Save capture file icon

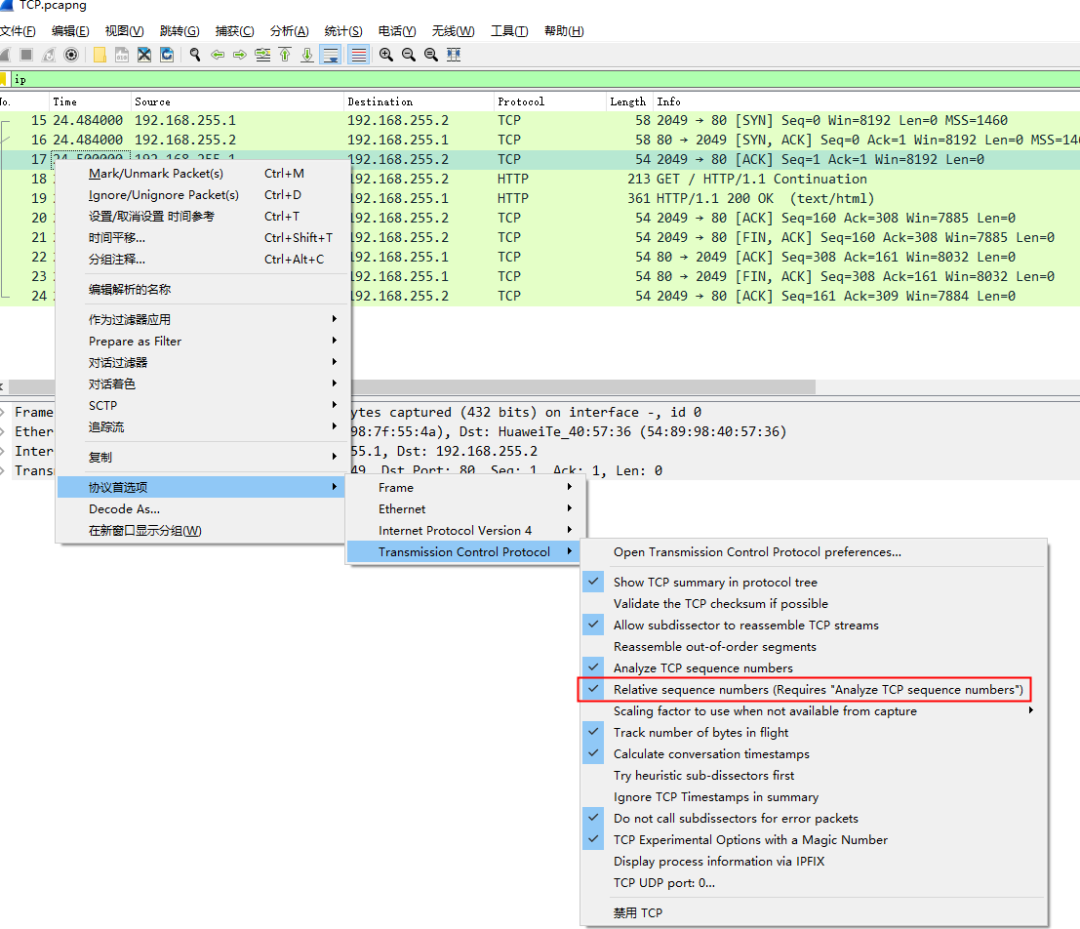point(122,54)
